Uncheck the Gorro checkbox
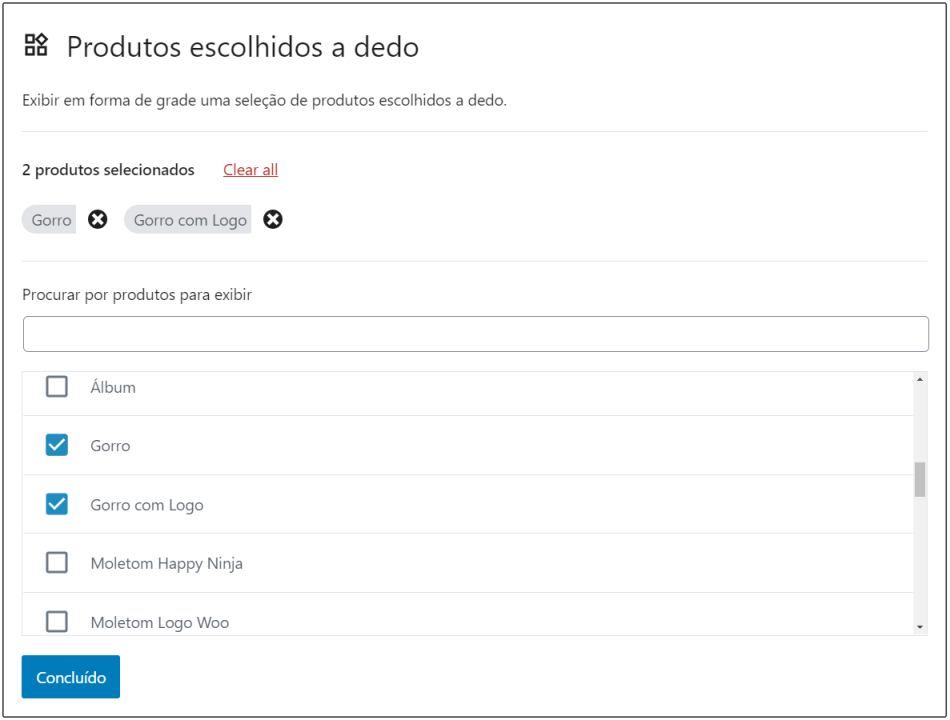The image size is (950, 720). click(x=57, y=446)
